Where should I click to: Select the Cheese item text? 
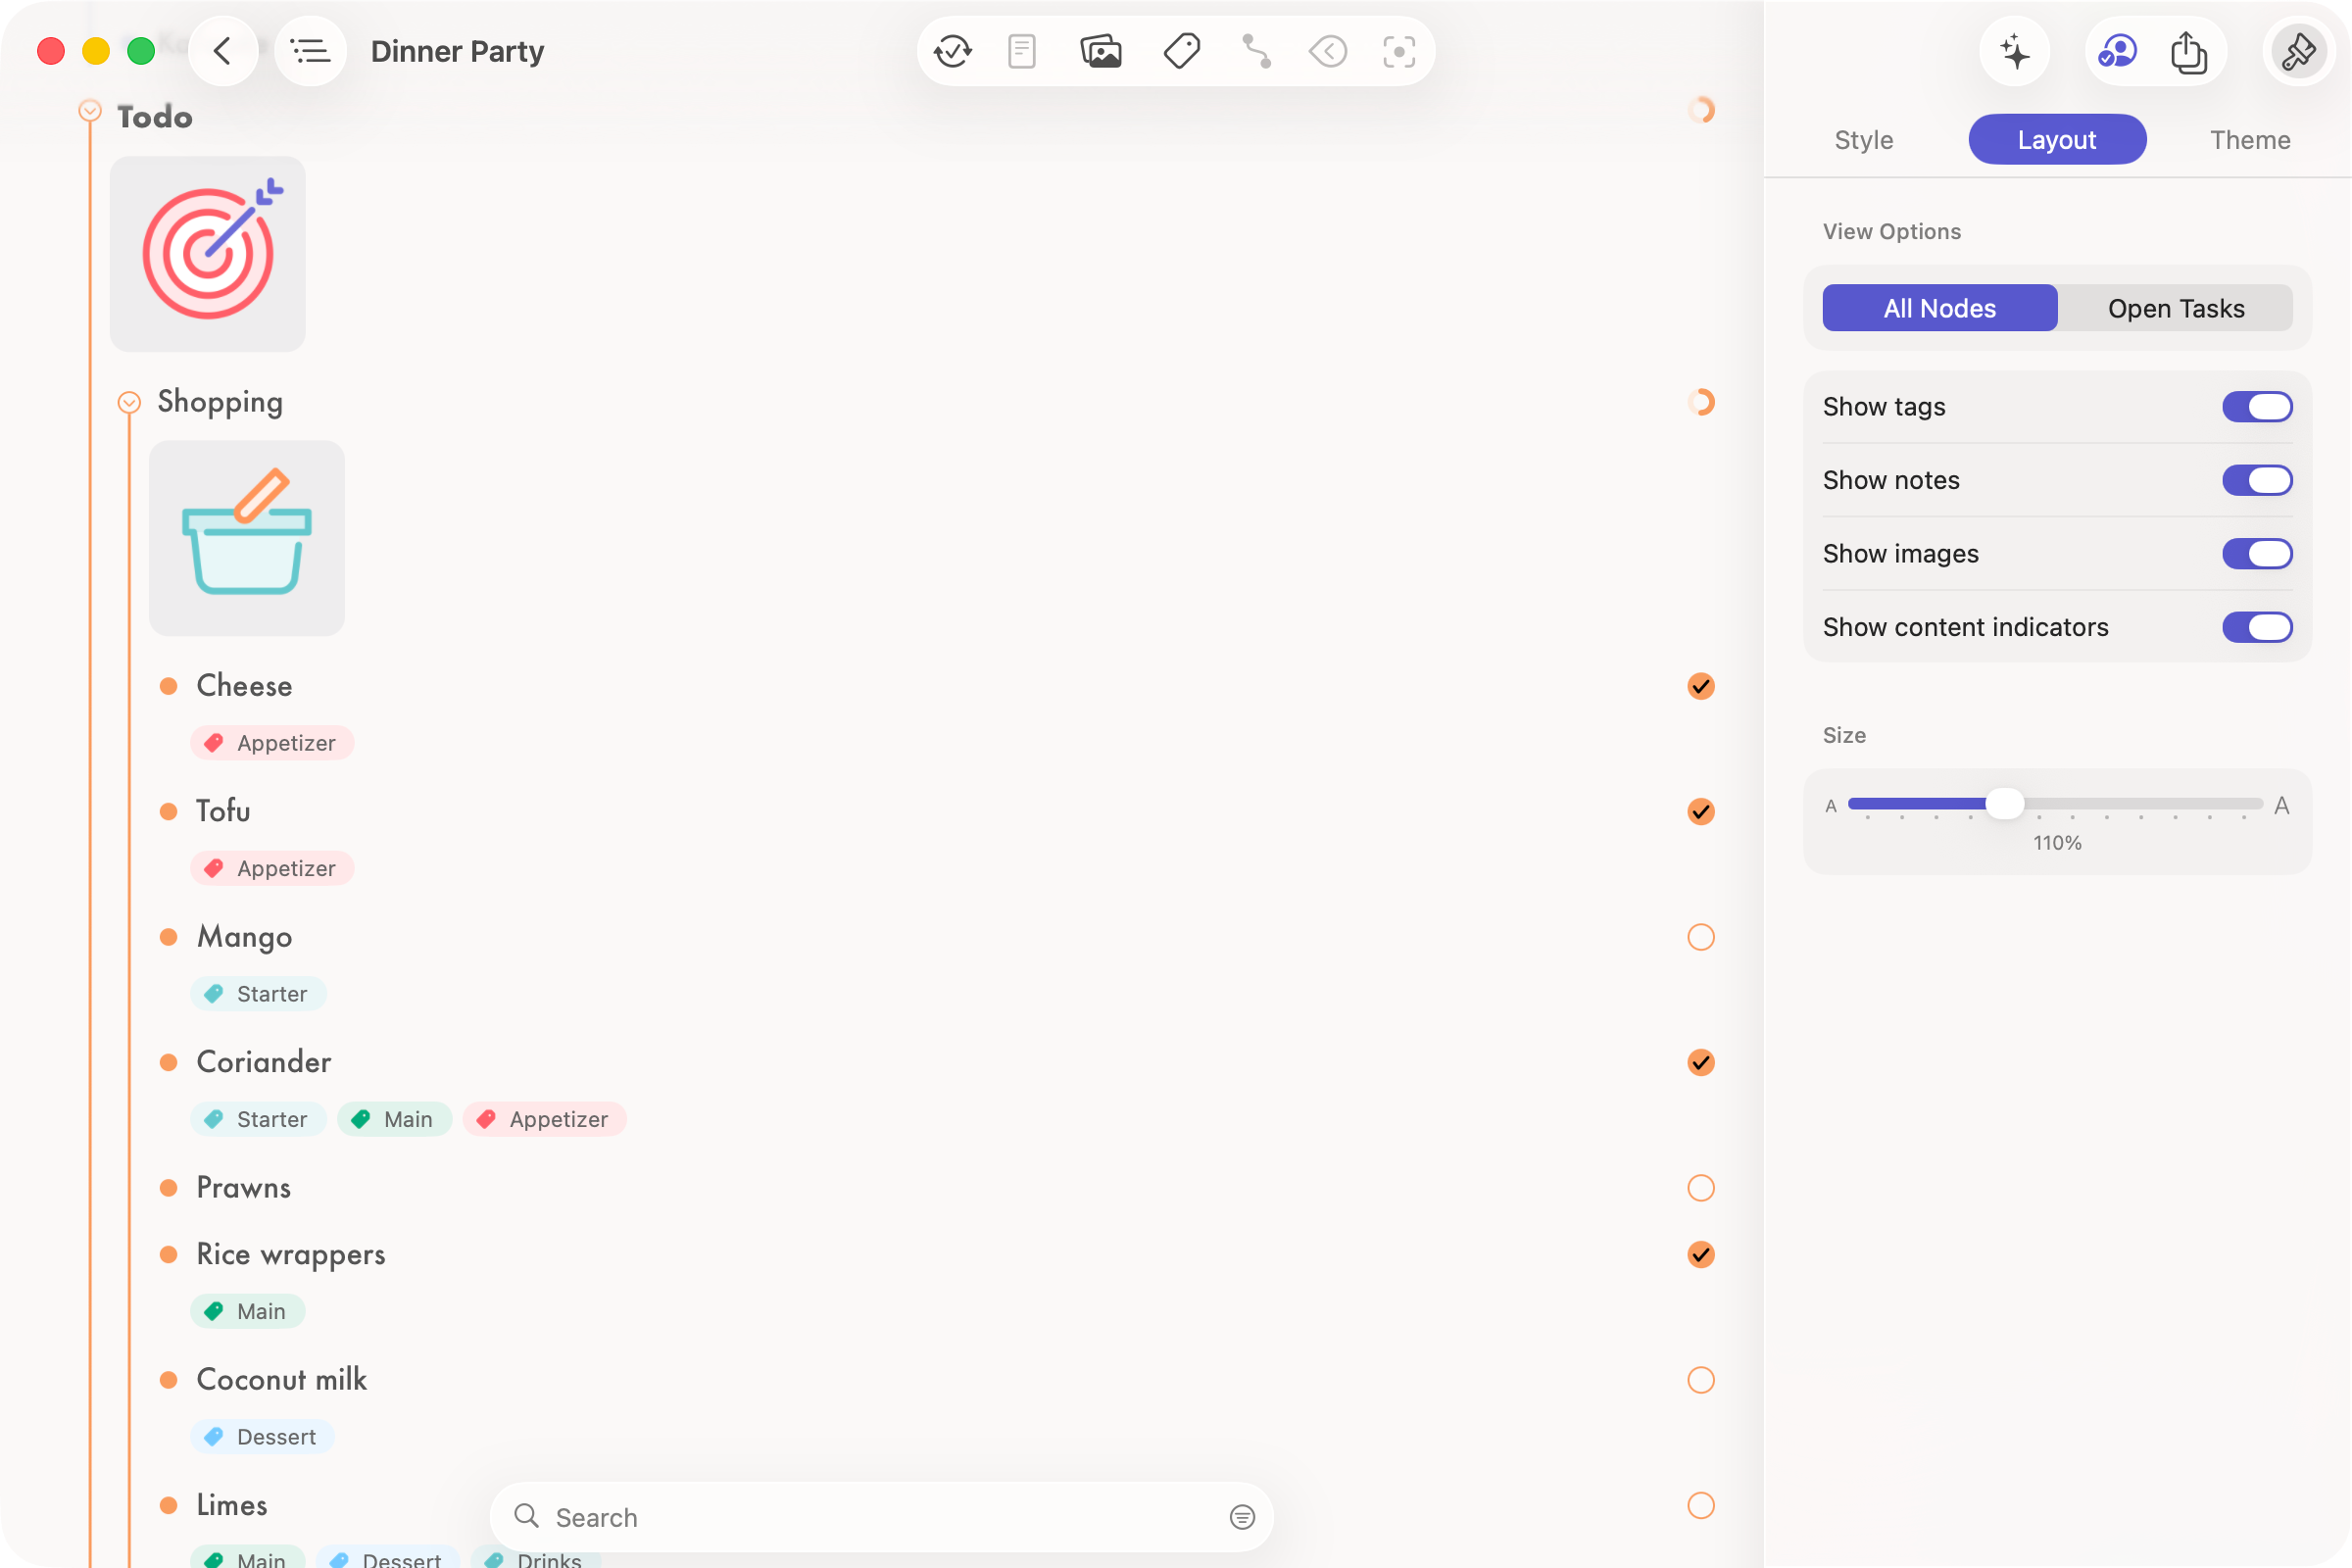244,686
